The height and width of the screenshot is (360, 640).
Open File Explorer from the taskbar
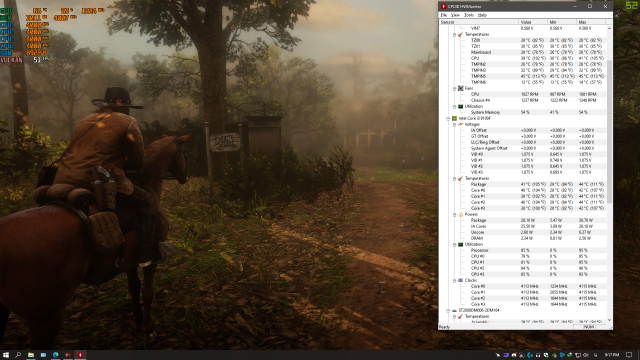[31, 355]
